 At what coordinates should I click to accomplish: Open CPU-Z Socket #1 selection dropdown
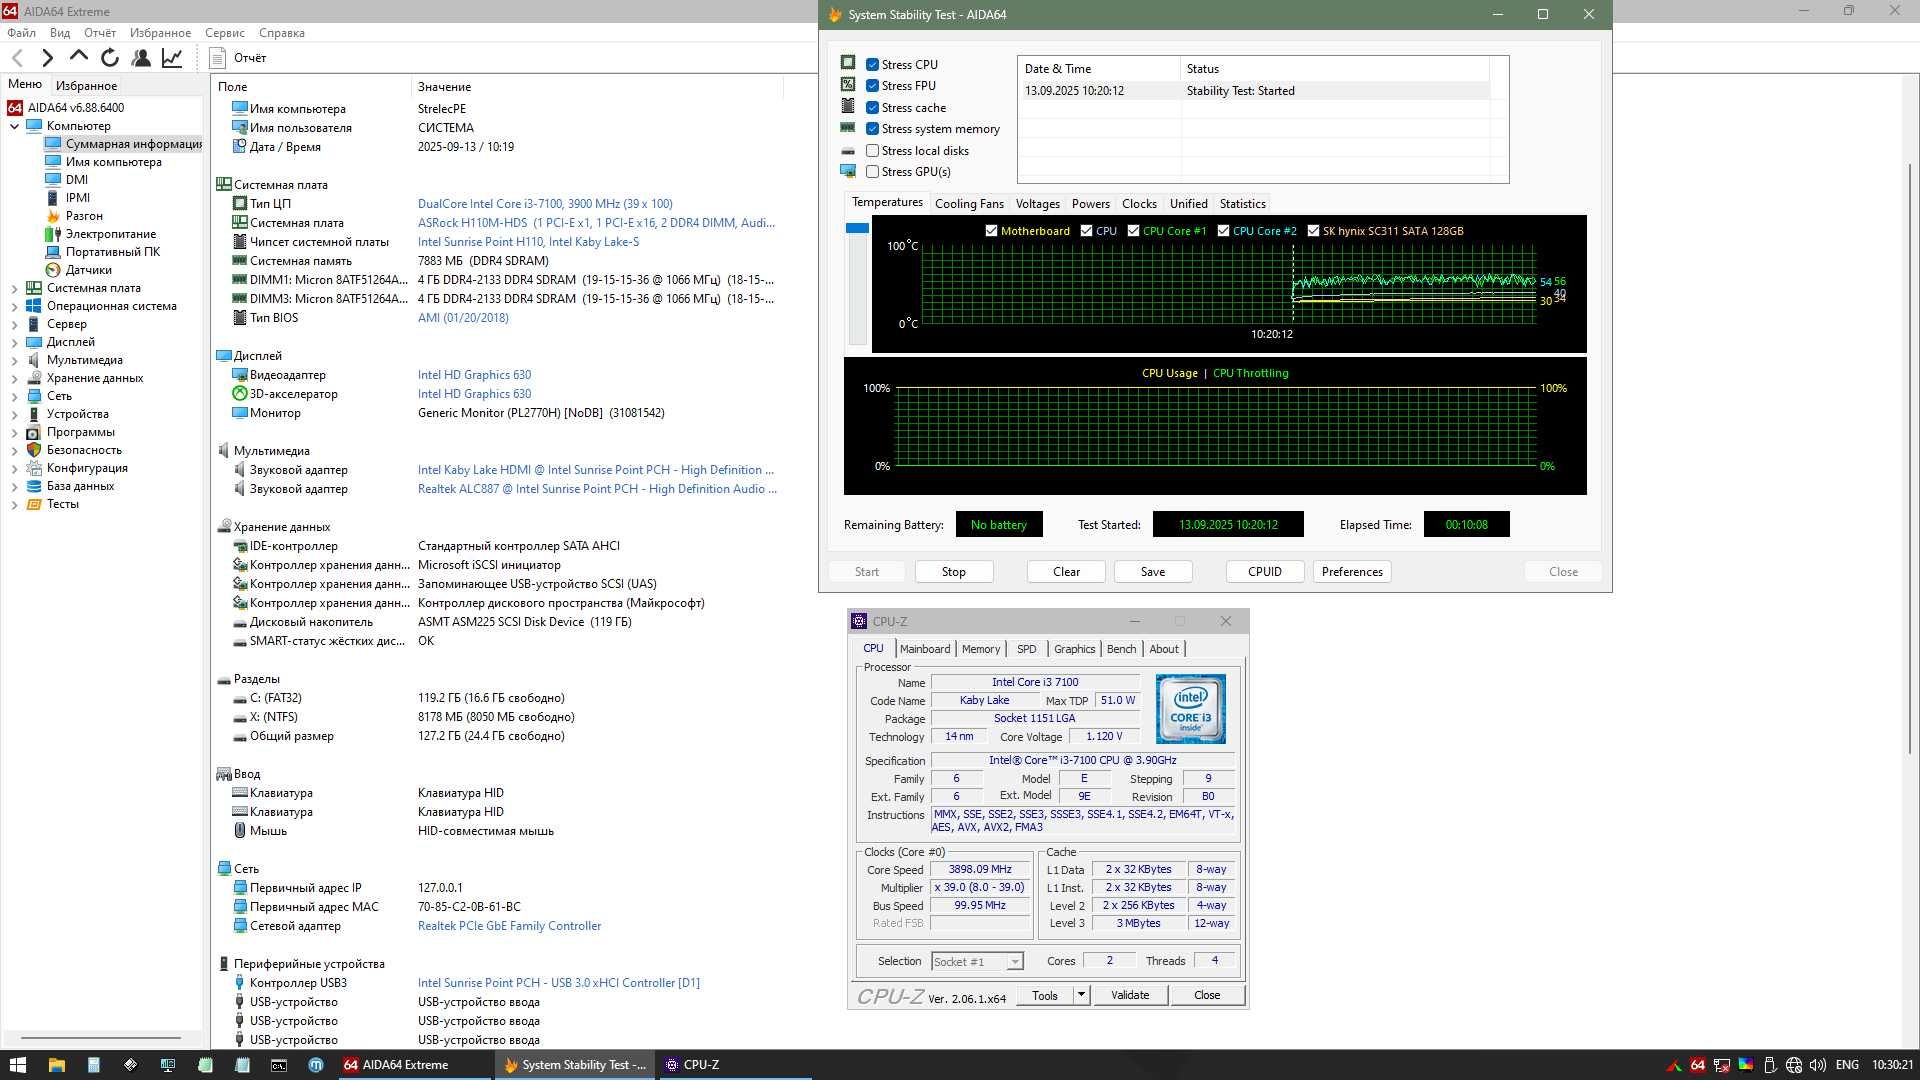pyautogui.click(x=1015, y=962)
